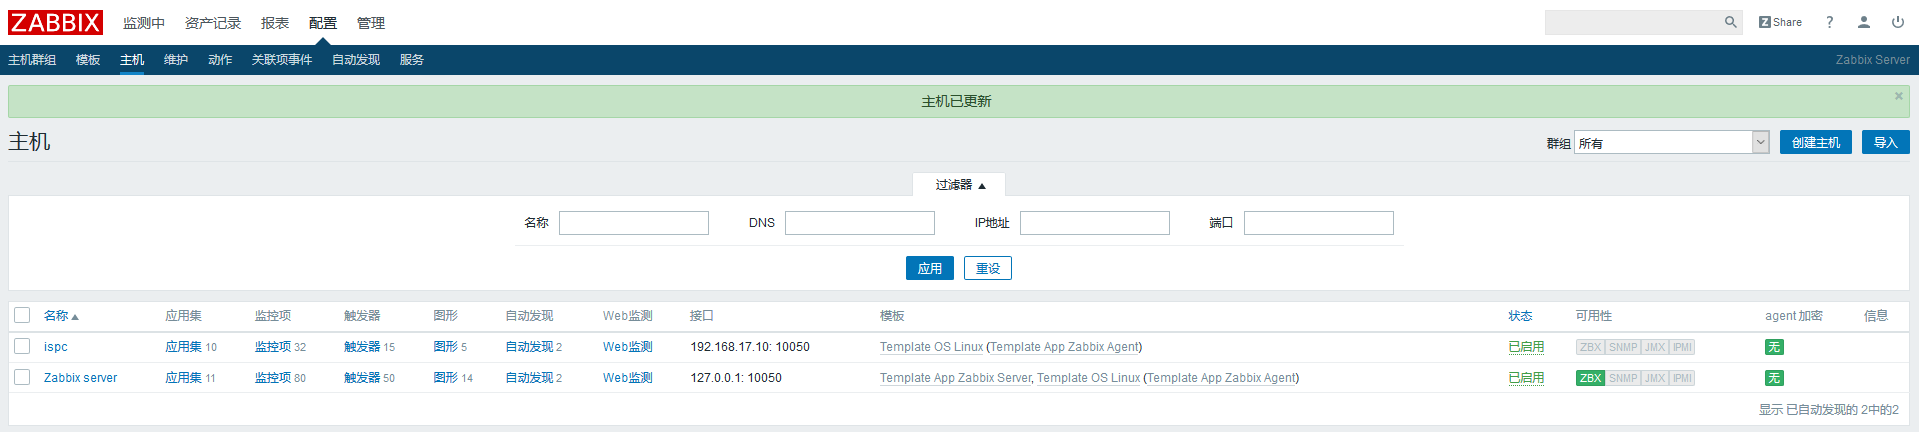Open the ispc host link
The image size is (1919, 432).
pyautogui.click(x=56, y=347)
